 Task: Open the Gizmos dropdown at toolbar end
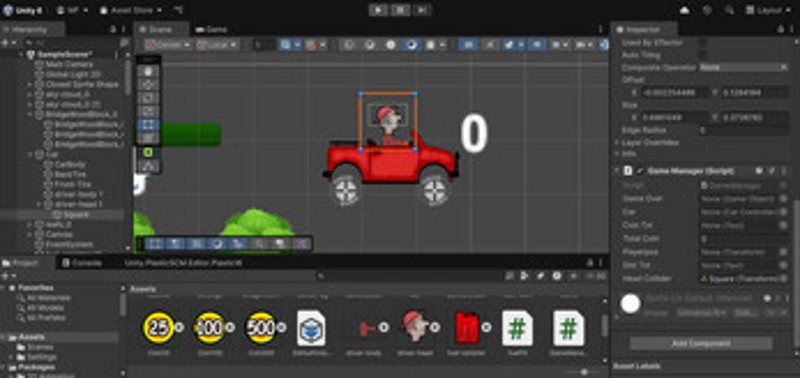604,45
